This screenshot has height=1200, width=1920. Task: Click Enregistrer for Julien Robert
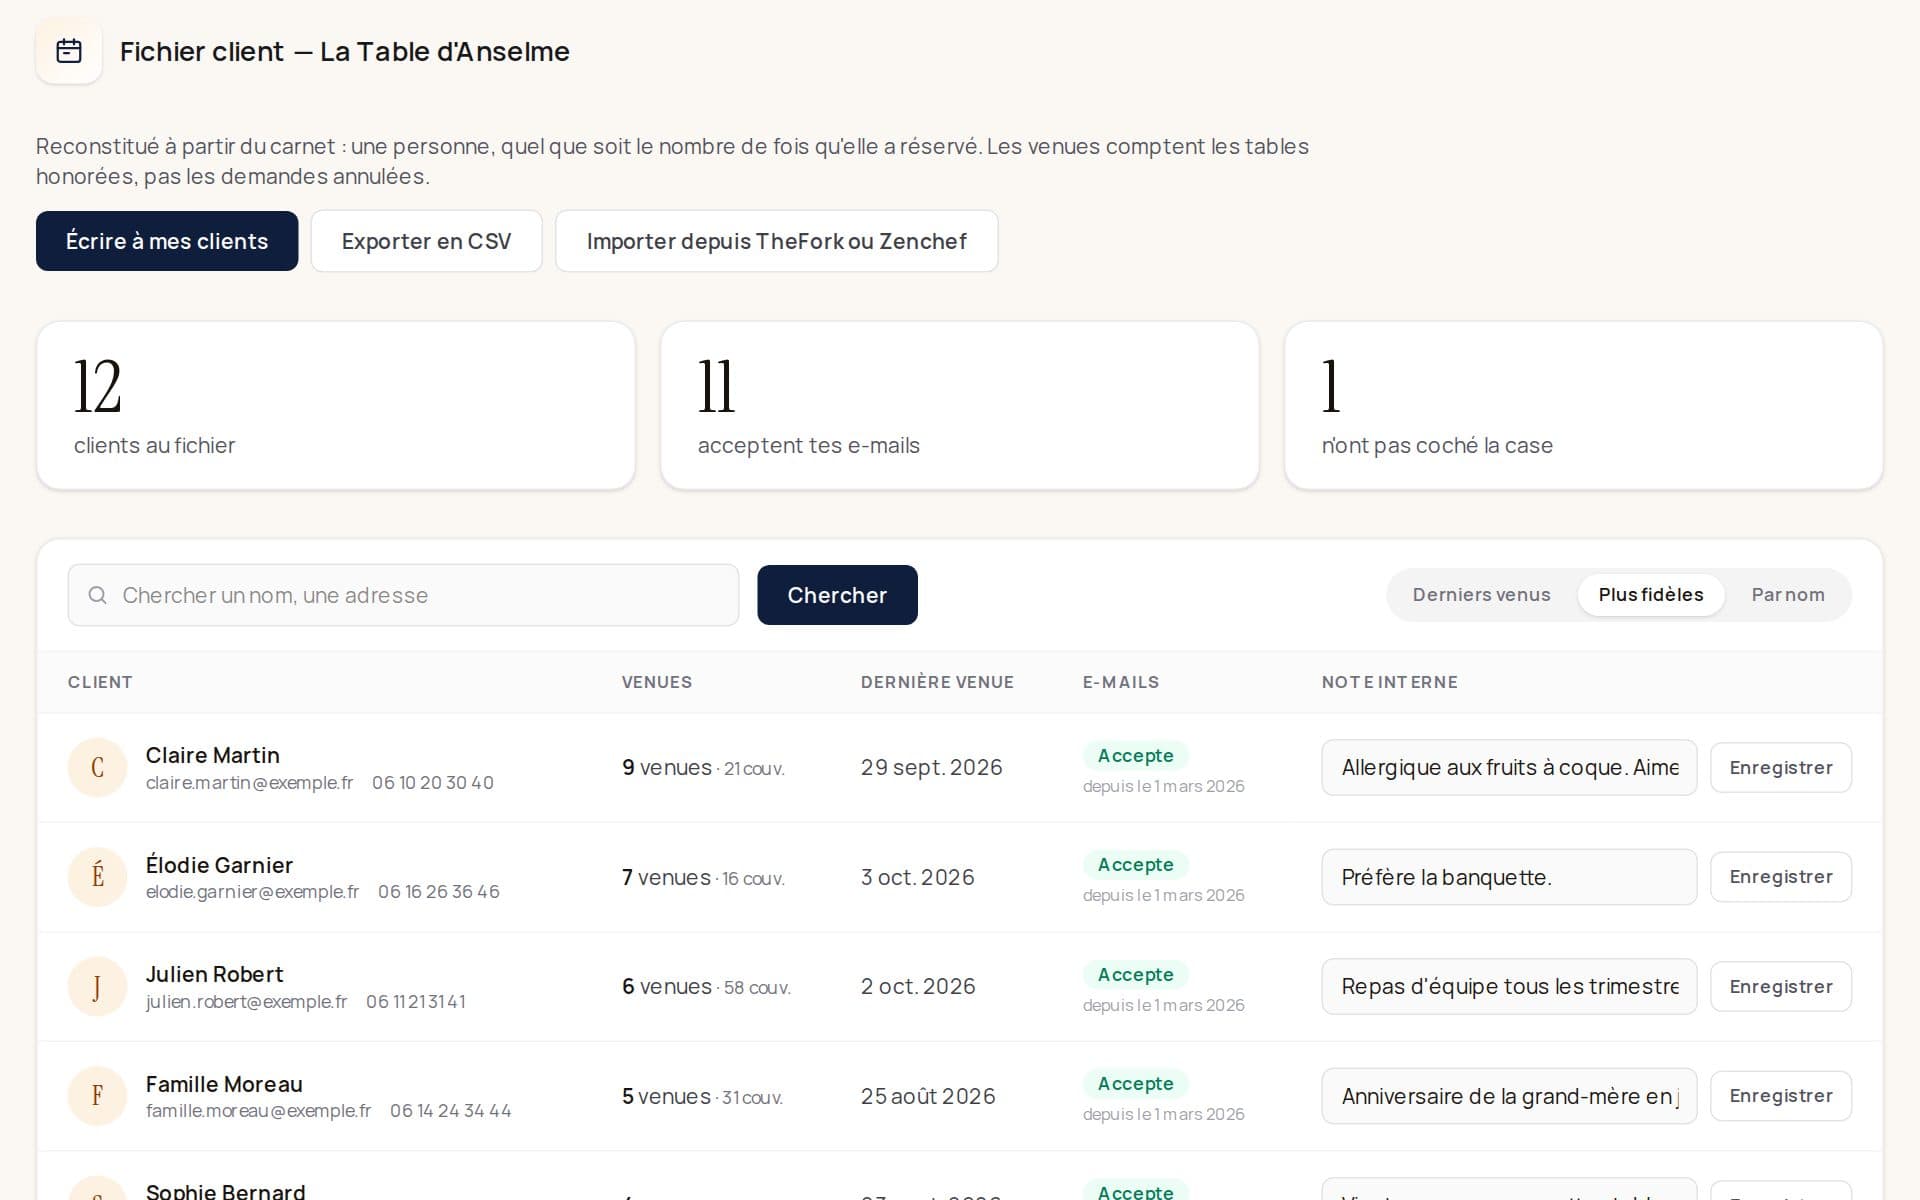click(1781, 986)
